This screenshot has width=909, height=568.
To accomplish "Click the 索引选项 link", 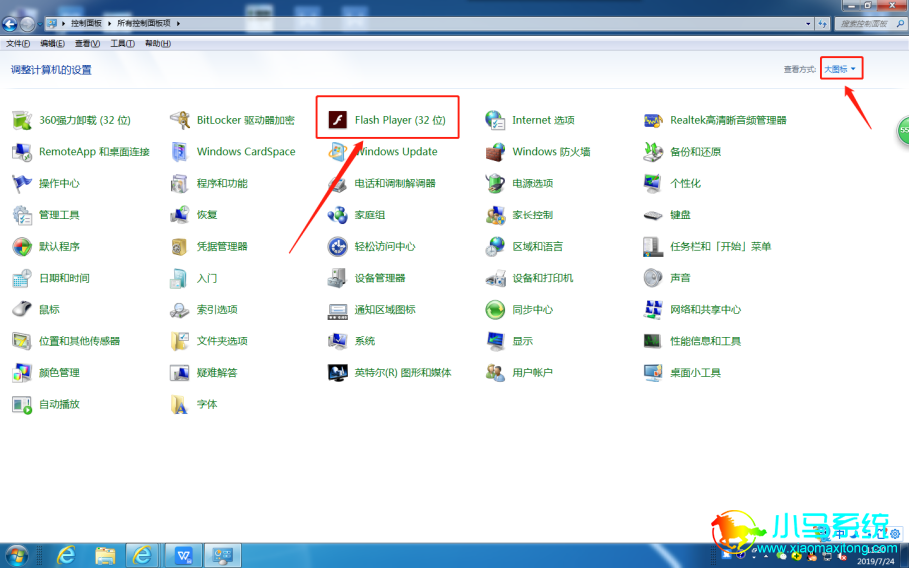I will pyautogui.click(x=217, y=310).
